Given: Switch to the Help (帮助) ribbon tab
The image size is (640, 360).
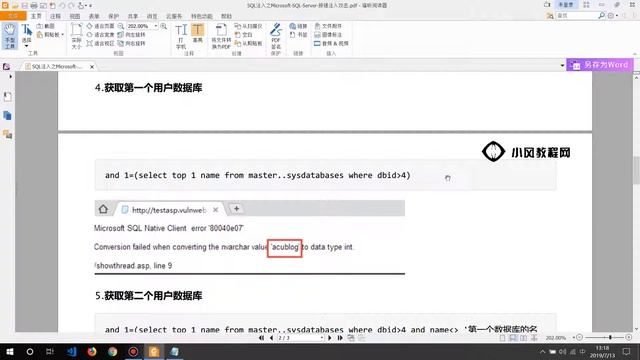Looking at the screenshot, I should point(226,16).
